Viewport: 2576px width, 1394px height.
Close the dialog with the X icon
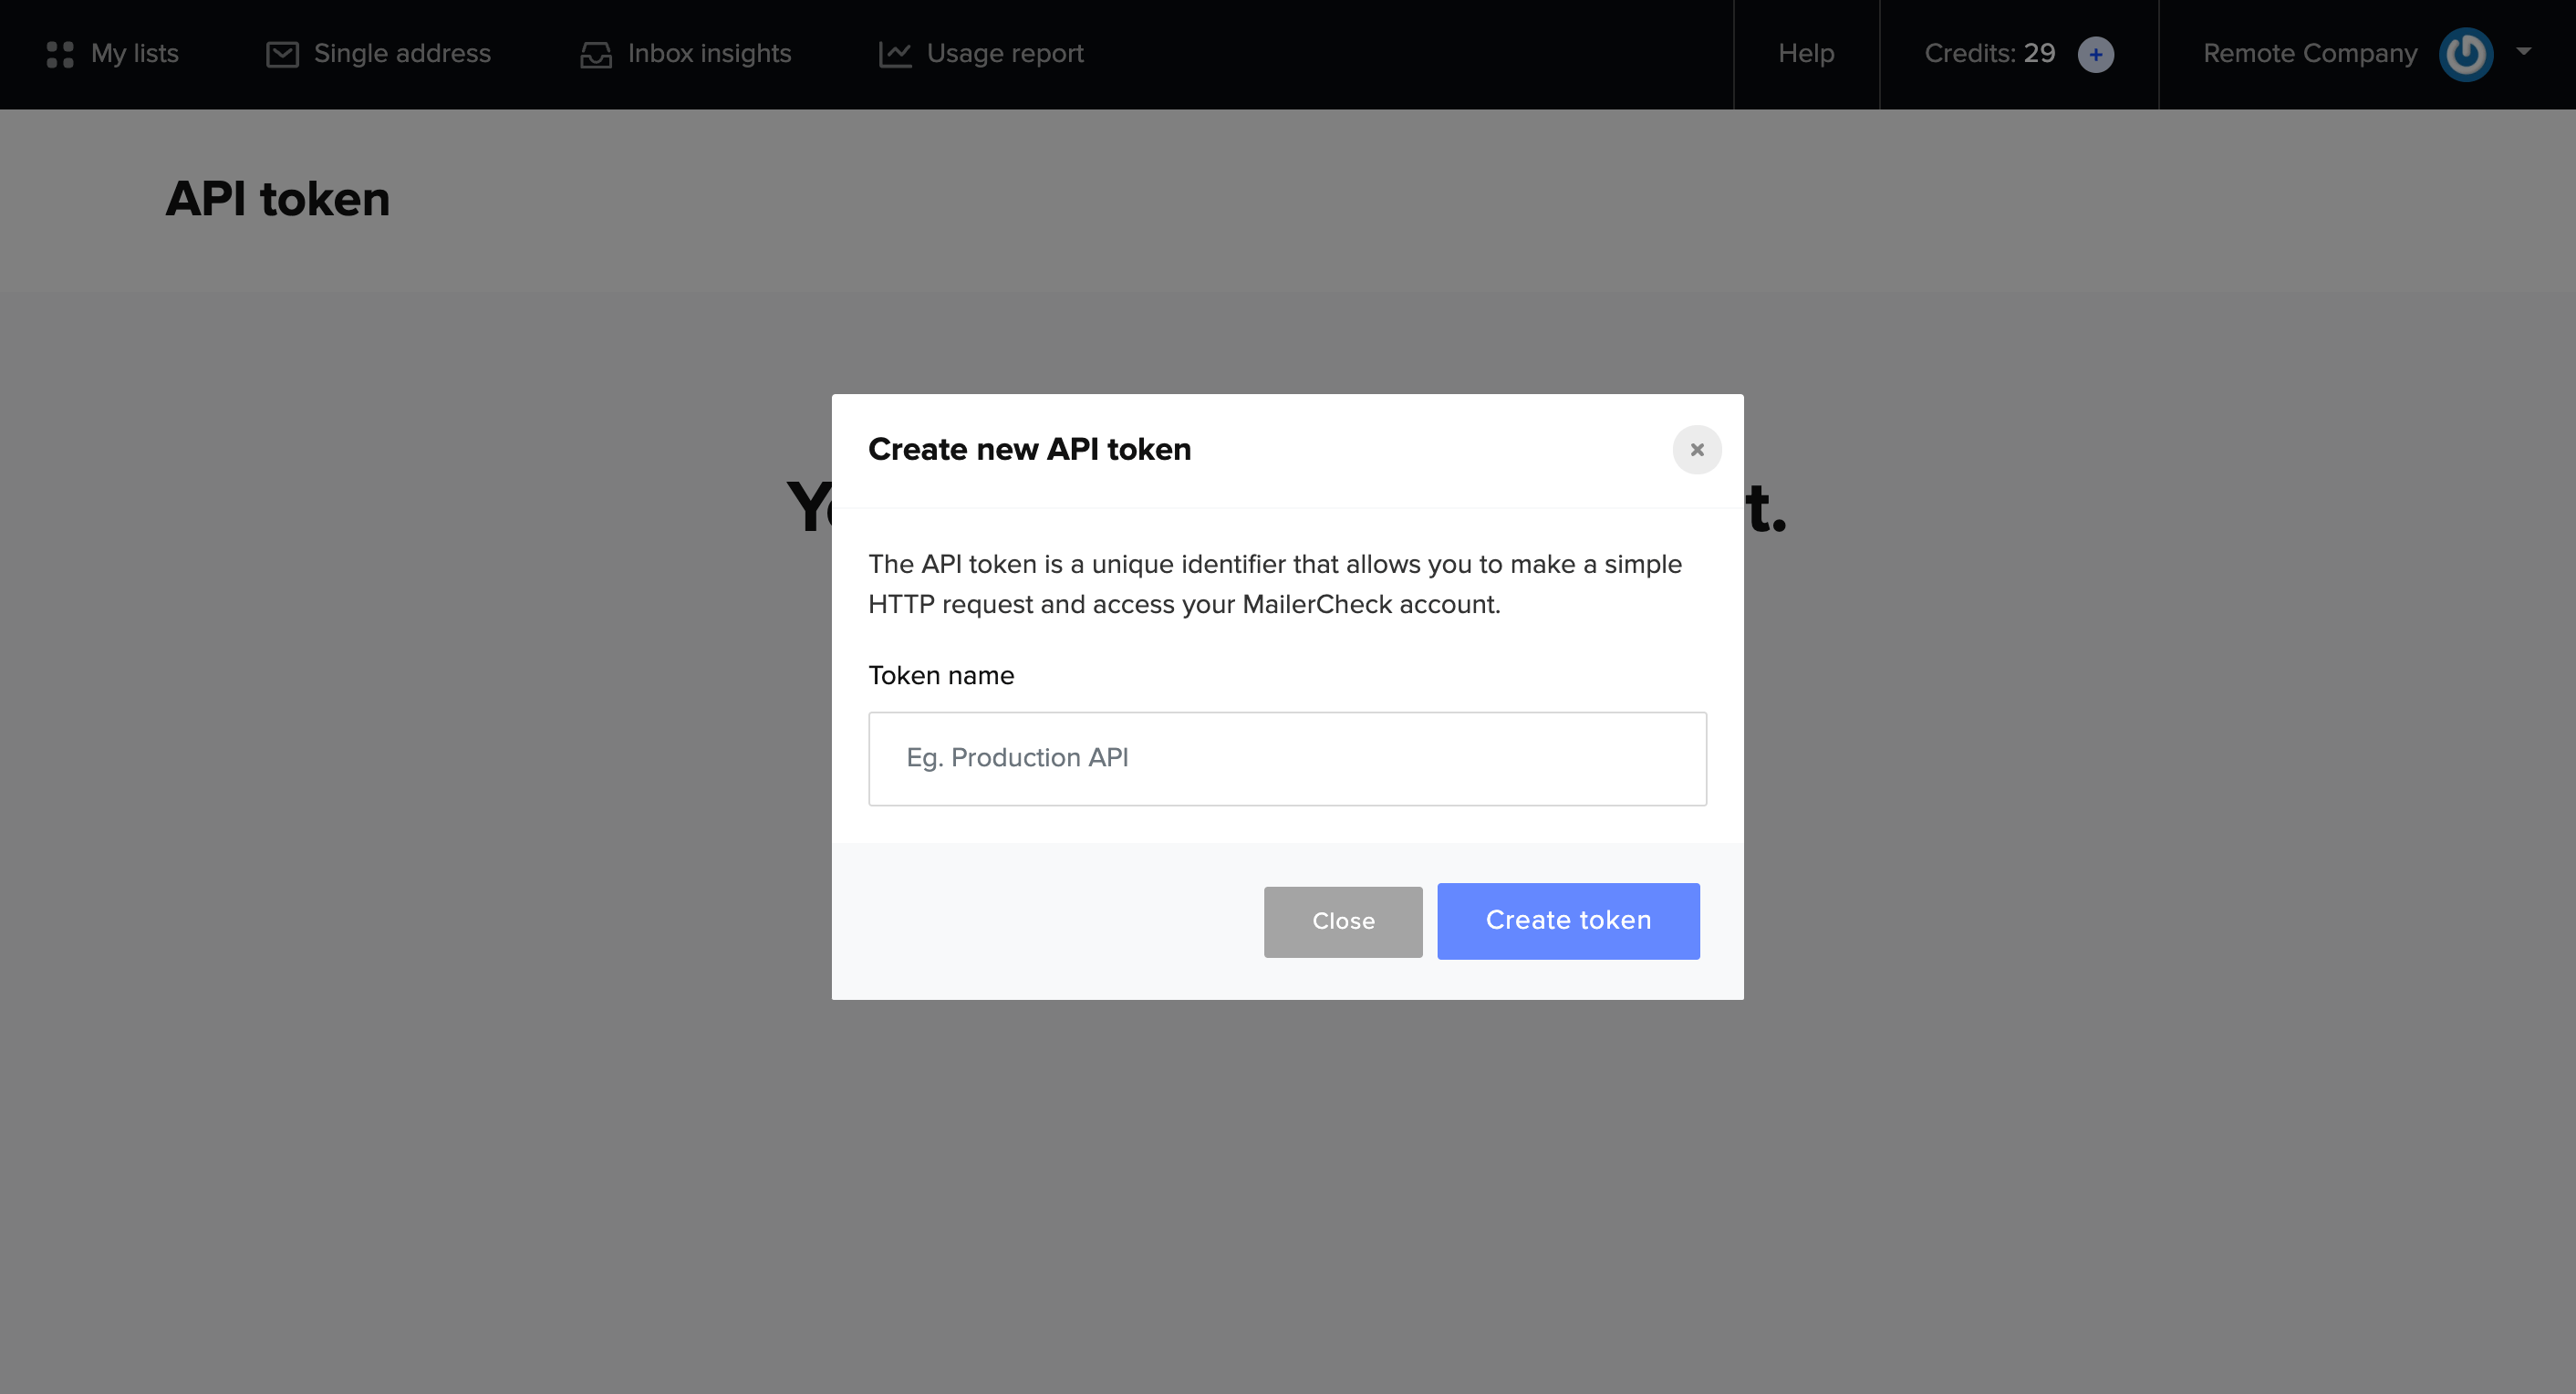click(1696, 450)
